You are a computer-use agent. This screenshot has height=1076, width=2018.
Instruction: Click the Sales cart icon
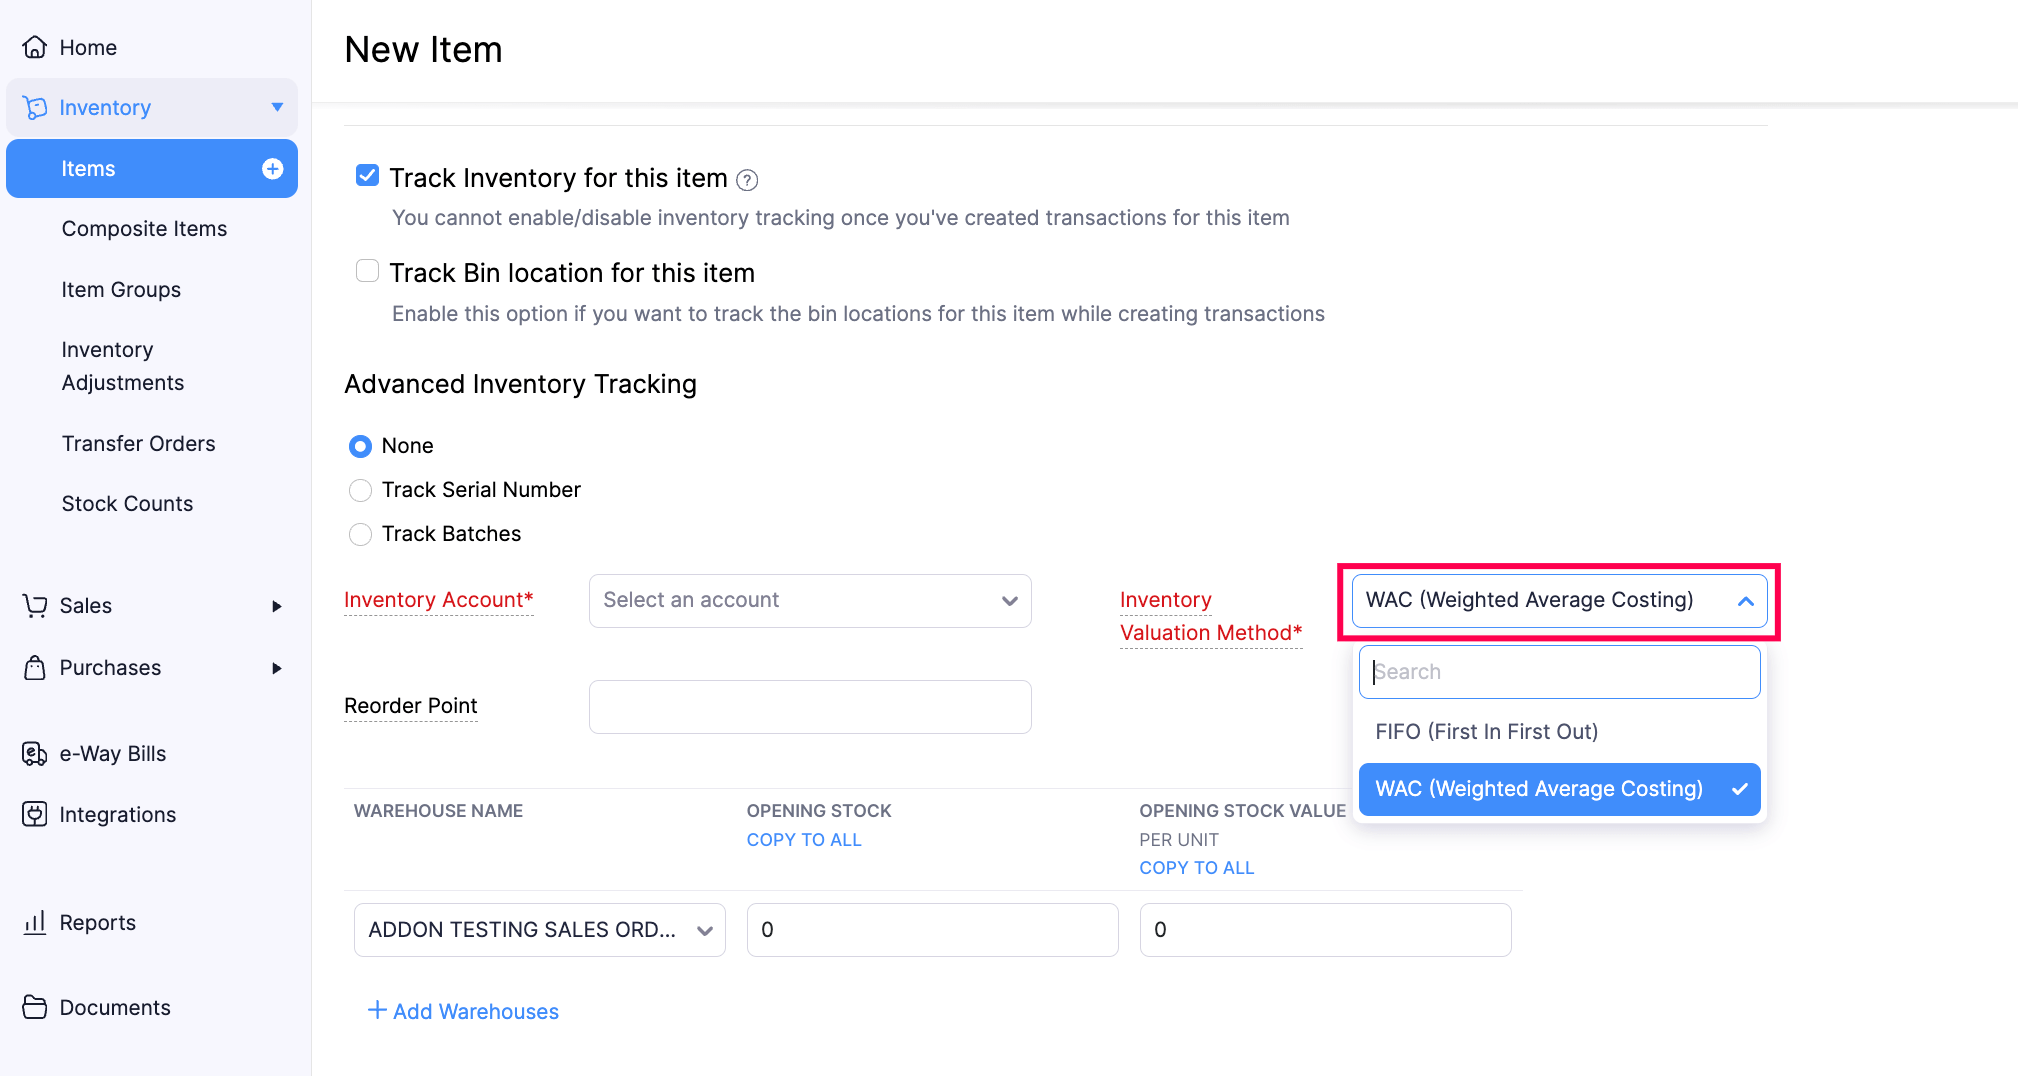[x=35, y=606]
